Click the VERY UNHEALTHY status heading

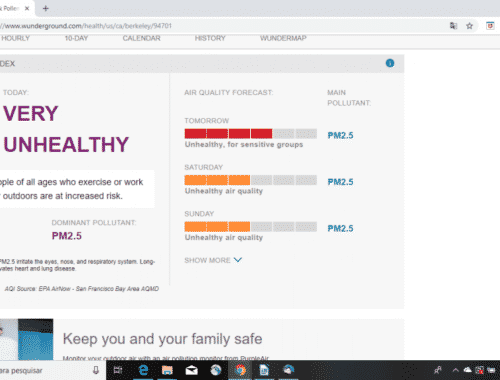click(x=66, y=129)
